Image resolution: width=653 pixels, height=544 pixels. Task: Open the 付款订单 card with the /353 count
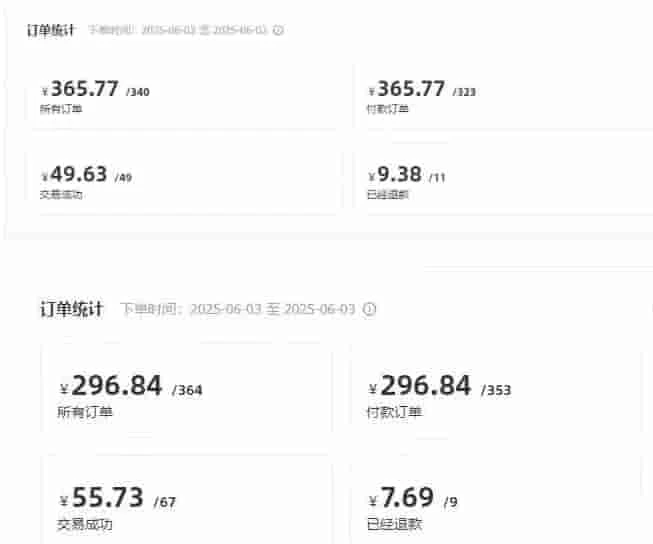pos(496,392)
